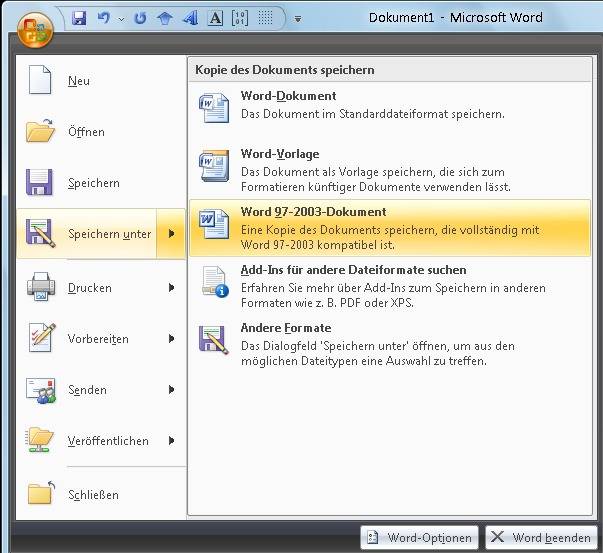Click the Undo arrow icon

[103, 18]
